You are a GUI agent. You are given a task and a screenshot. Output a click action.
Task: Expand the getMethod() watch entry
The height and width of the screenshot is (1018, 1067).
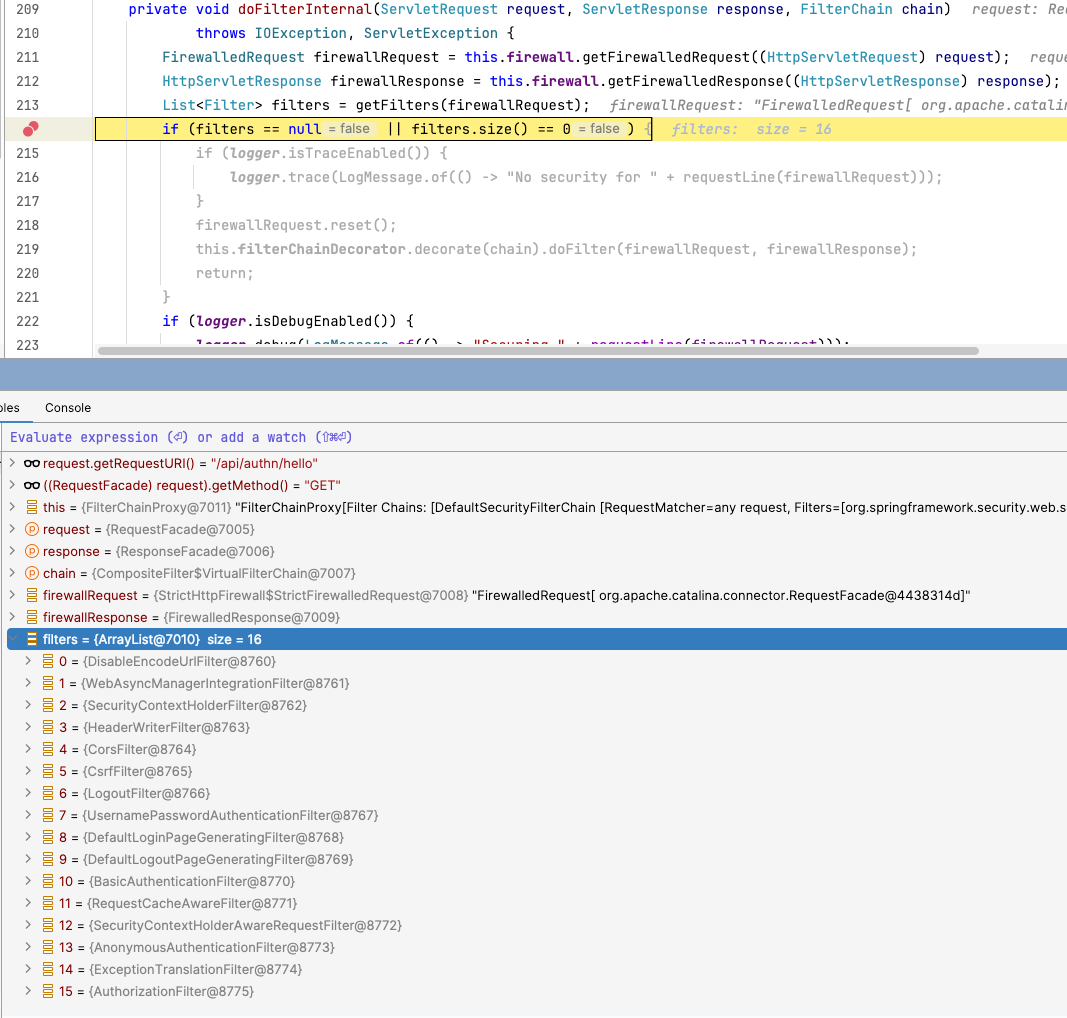pyautogui.click(x=12, y=485)
